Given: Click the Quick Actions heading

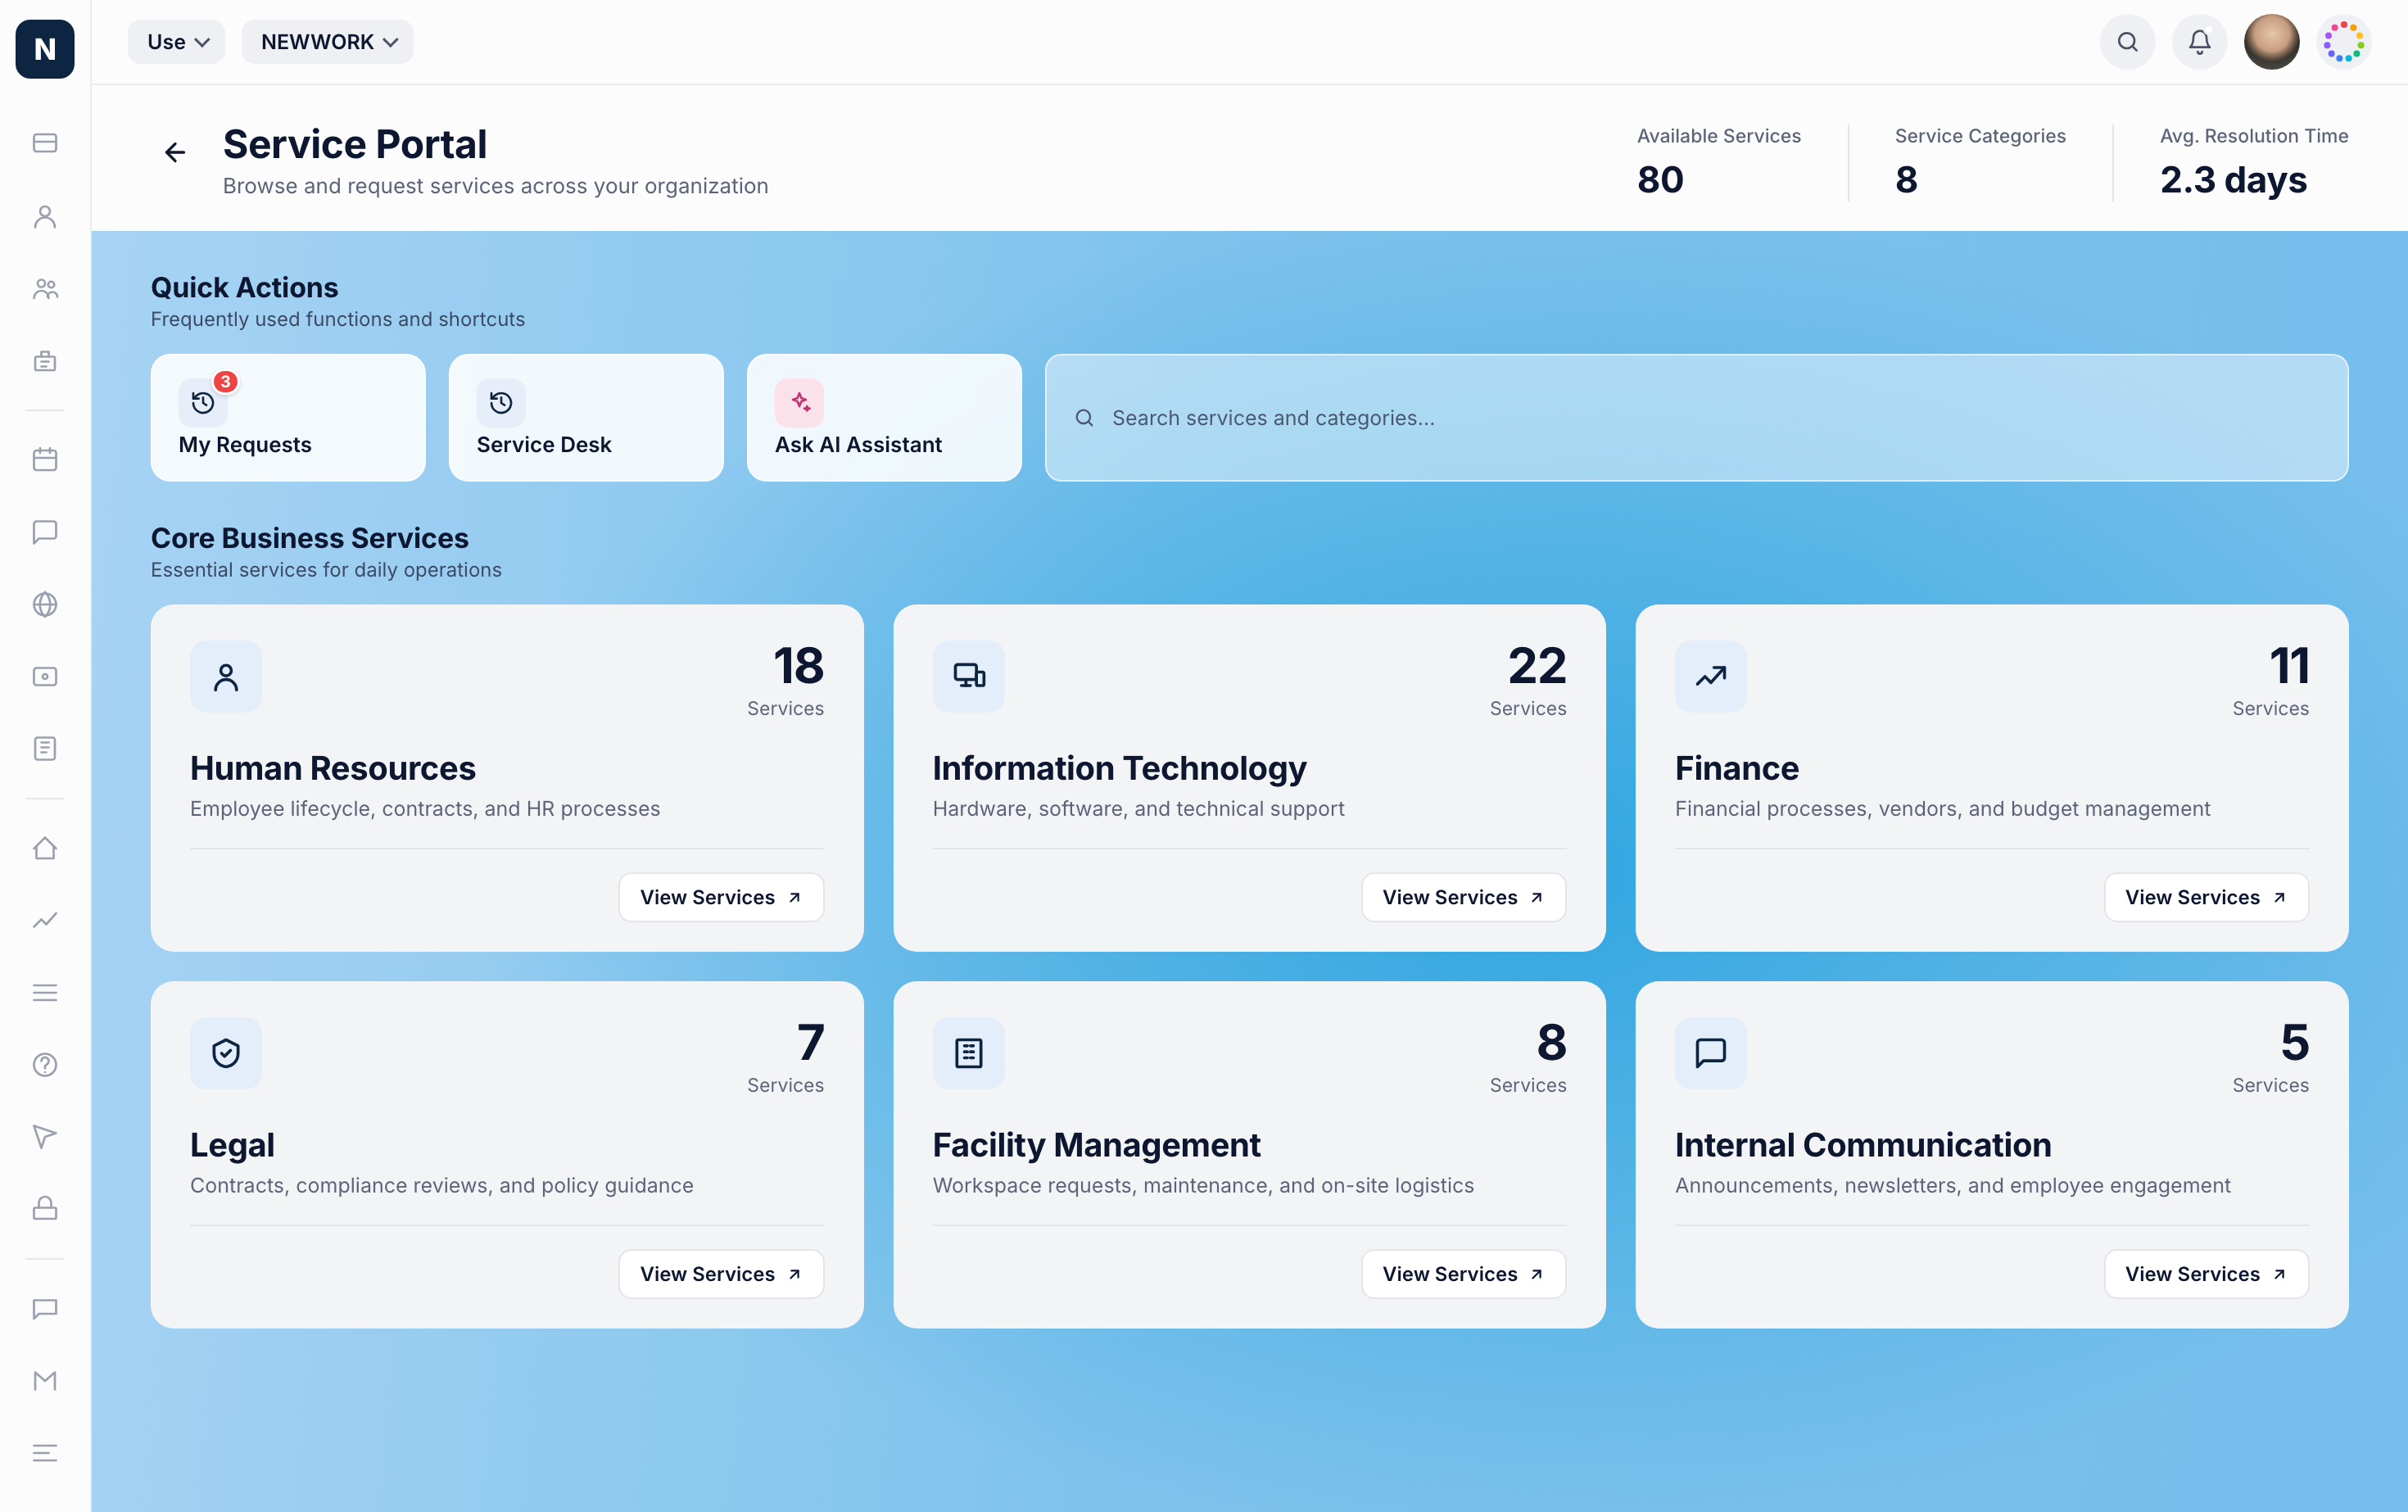Looking at the screenshot, I should (x=245, y=288).
